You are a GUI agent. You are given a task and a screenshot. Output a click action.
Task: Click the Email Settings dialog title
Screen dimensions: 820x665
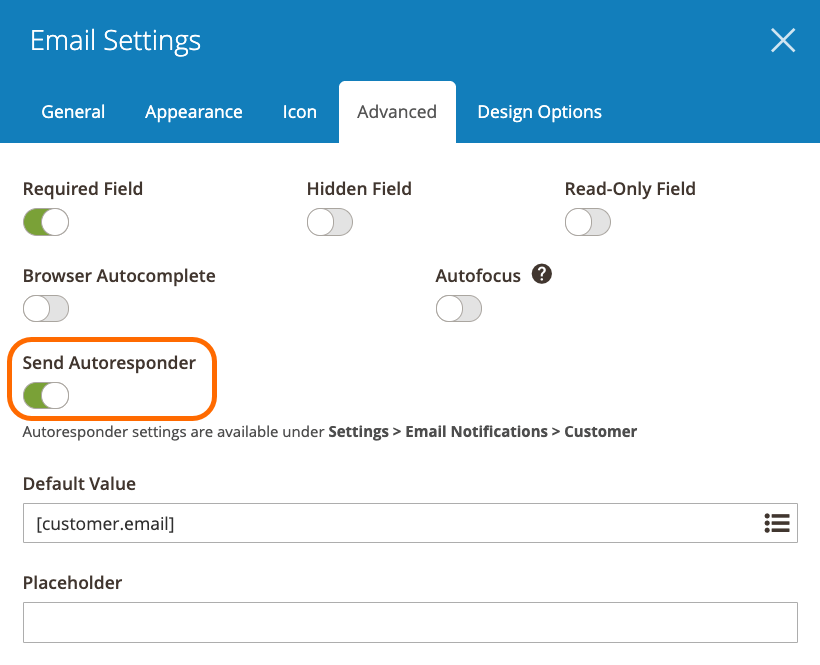click(x=114, y=40)
